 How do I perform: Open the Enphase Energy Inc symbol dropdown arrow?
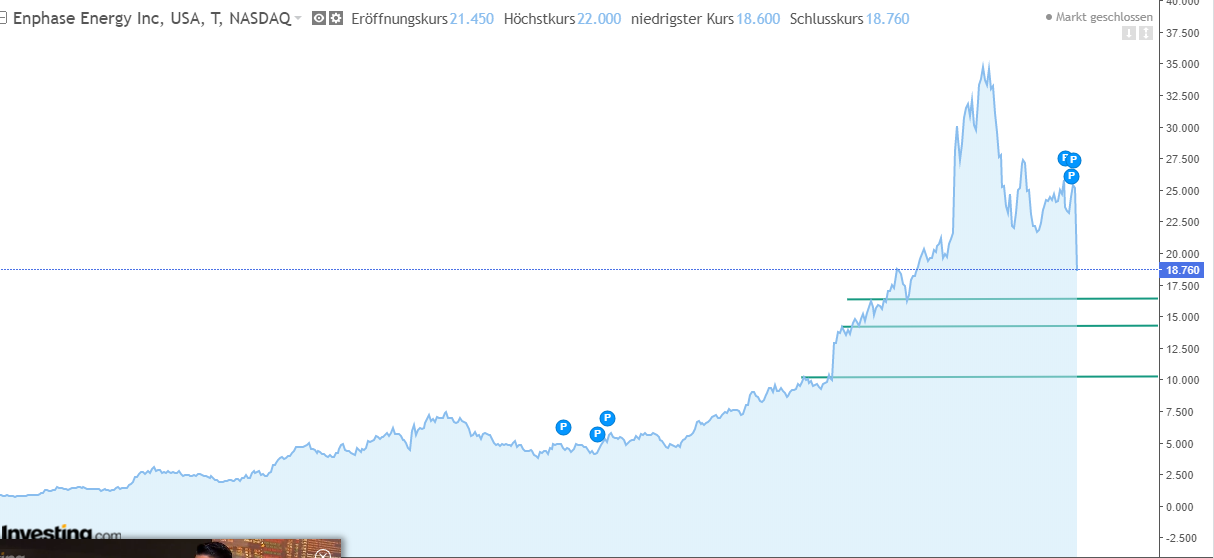(298, 19)
